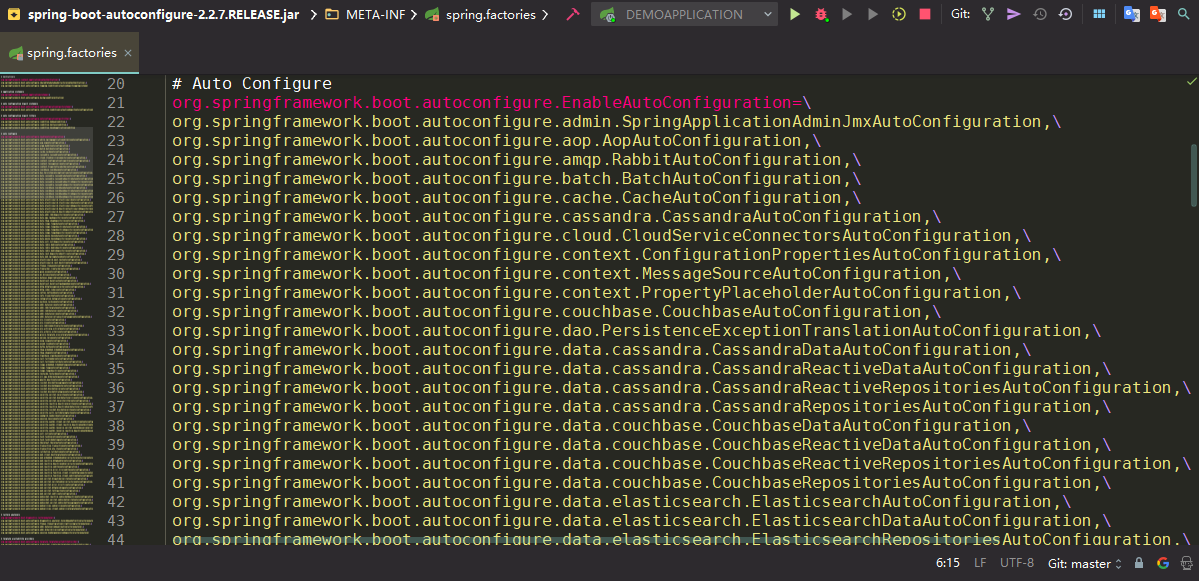Click the yellow circular run icon
This screenshot has width=1199, height=581.
click(x=899, y=15)
